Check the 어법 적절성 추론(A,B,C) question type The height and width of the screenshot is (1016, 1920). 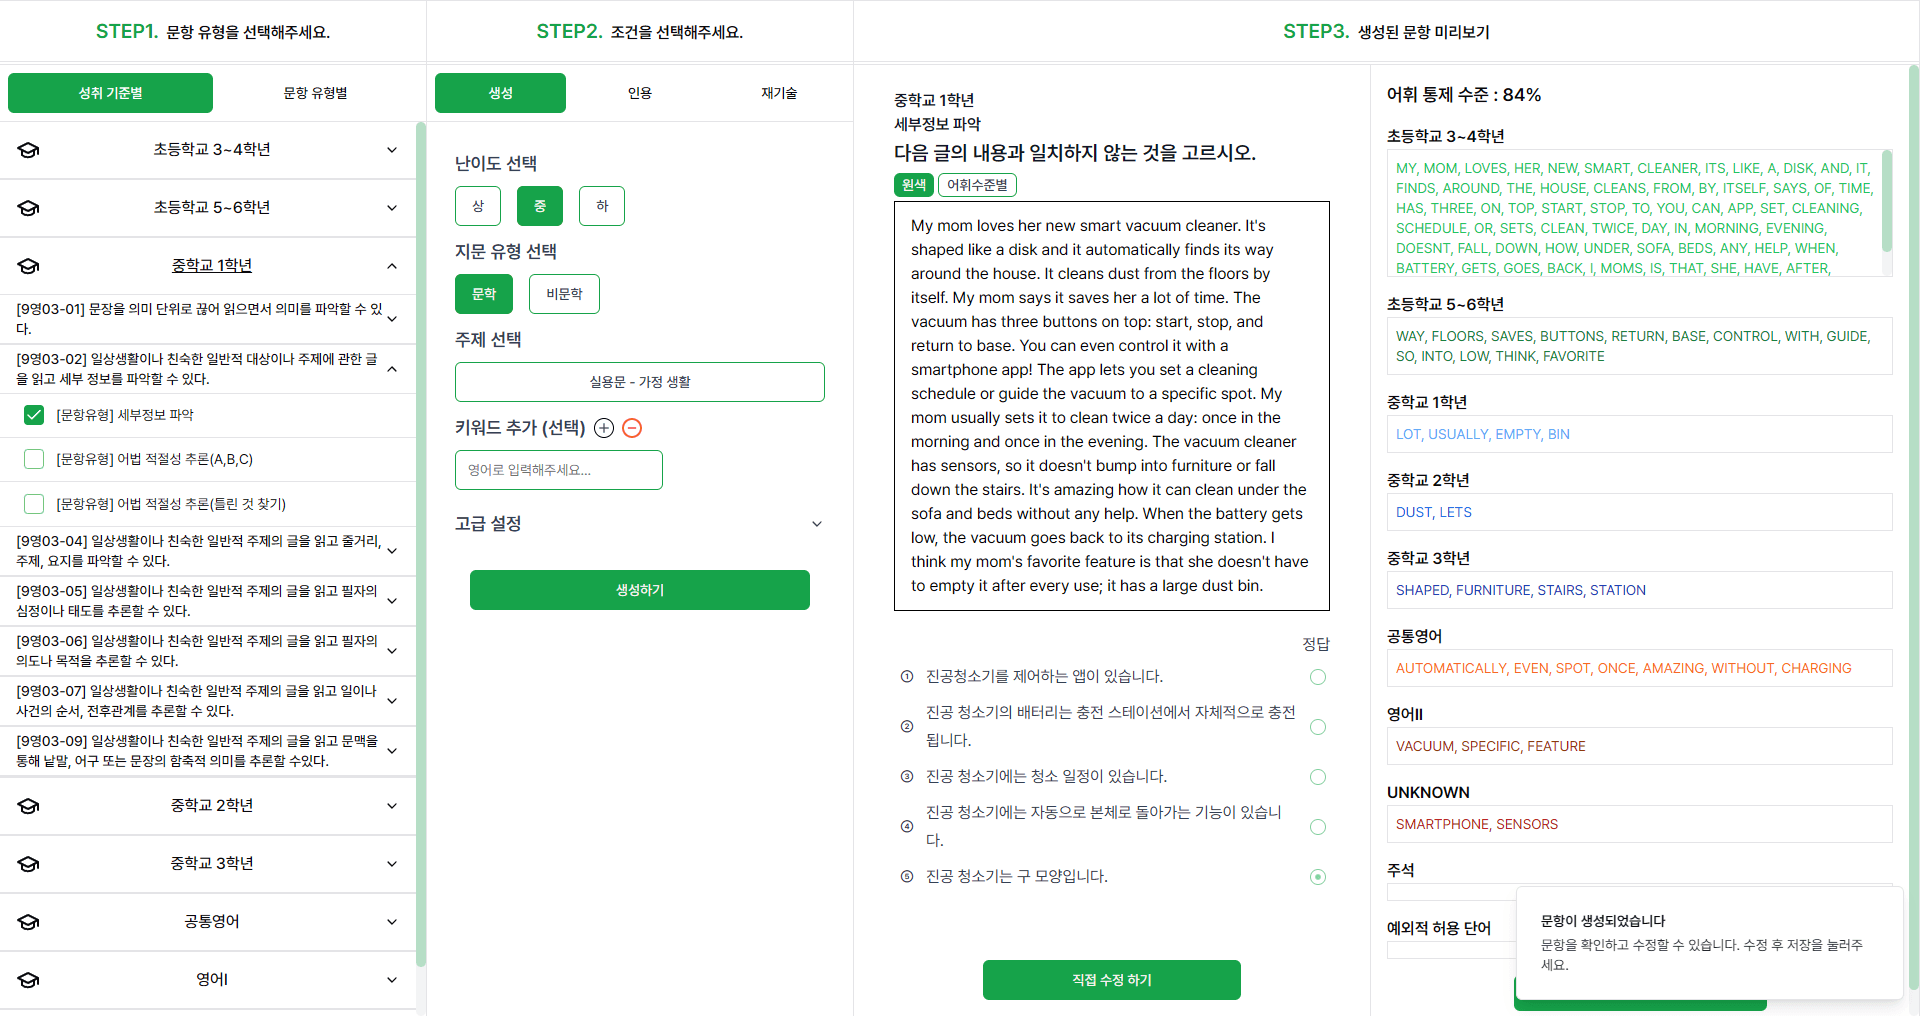[34, 459]
